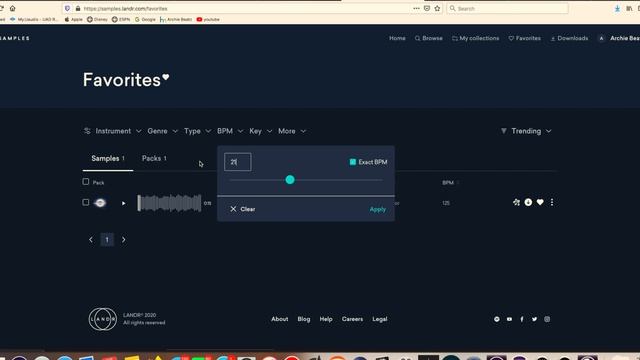The image size is (640, 360).
Task: Click the user avatar icon next to Archie
Action: [601, 38]
